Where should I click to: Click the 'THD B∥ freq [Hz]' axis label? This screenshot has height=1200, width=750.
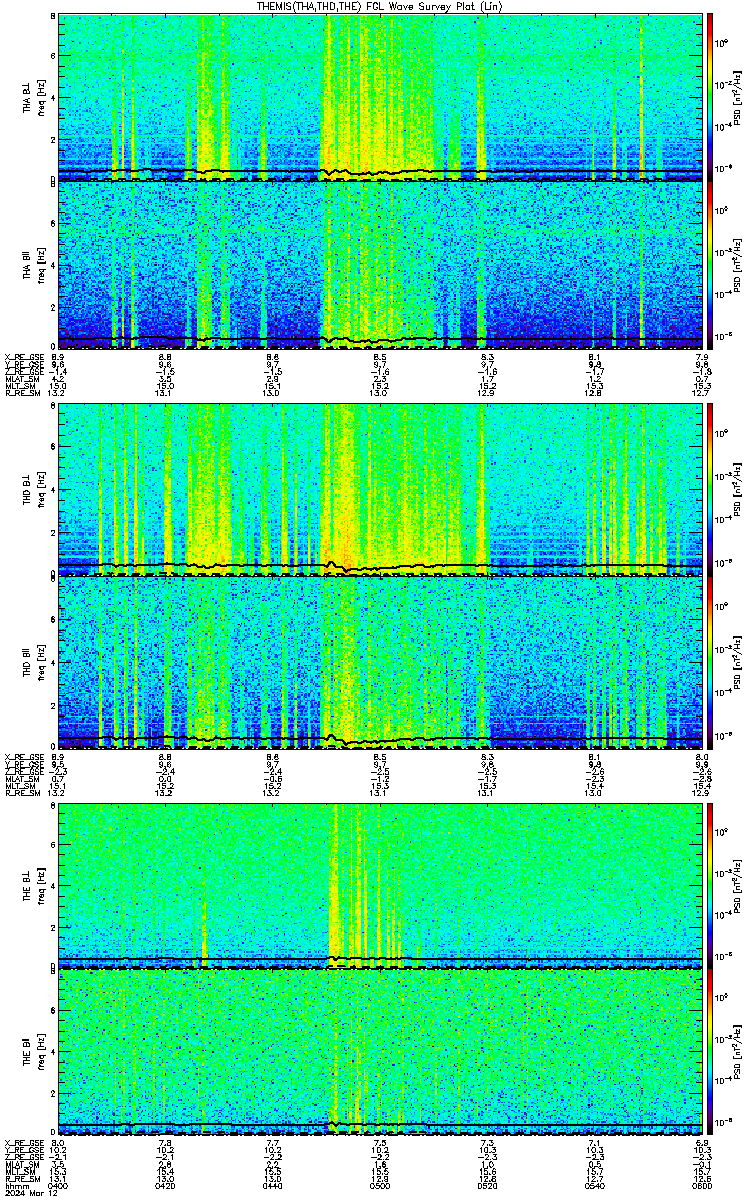click(32, 662)
